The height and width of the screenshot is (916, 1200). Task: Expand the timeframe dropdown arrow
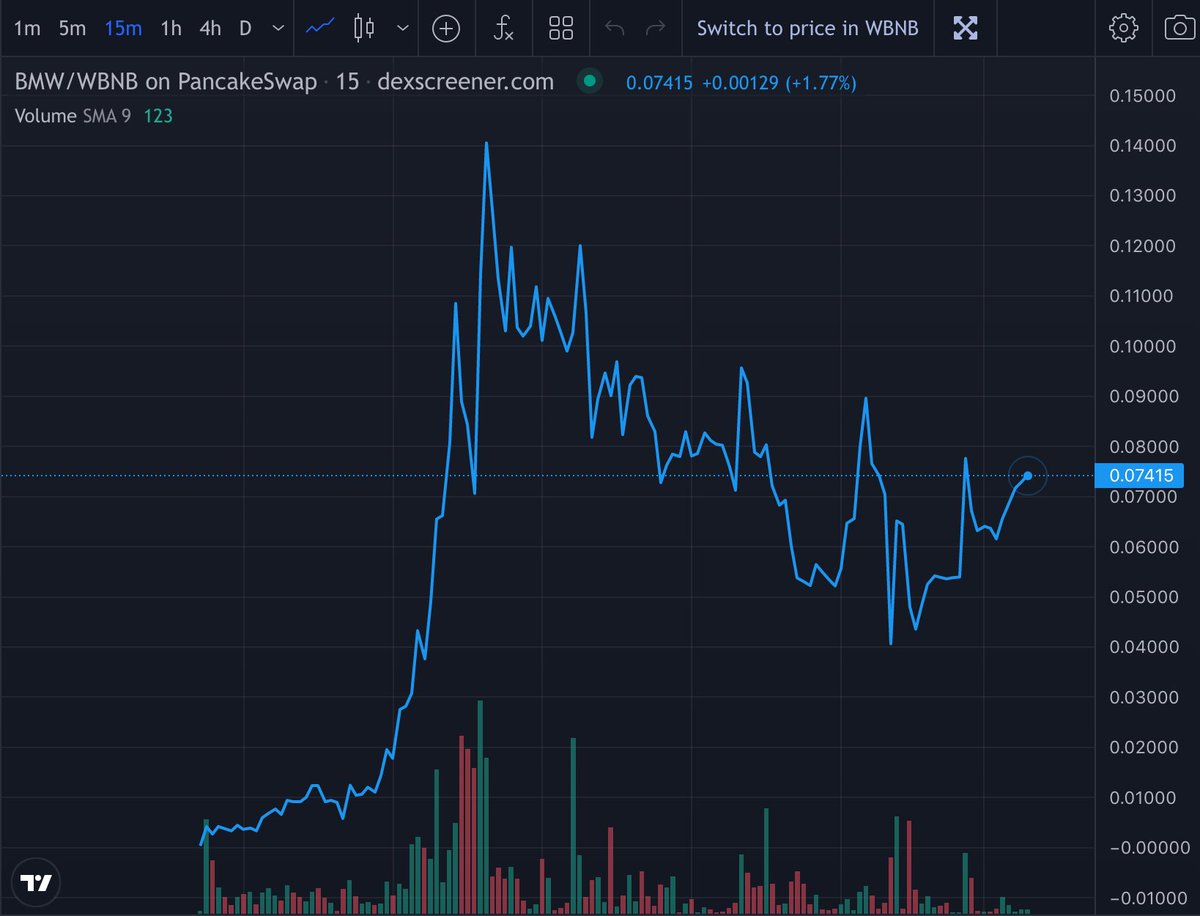[278, 28]
